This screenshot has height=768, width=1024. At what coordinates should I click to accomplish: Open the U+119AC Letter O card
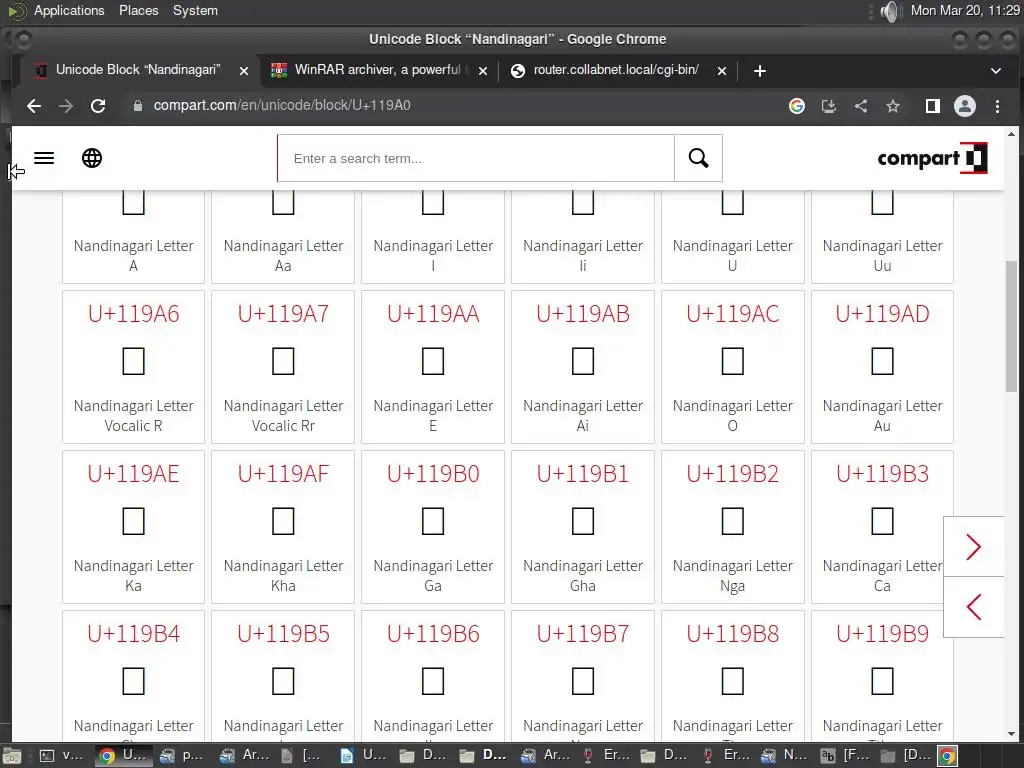point(733,367)
